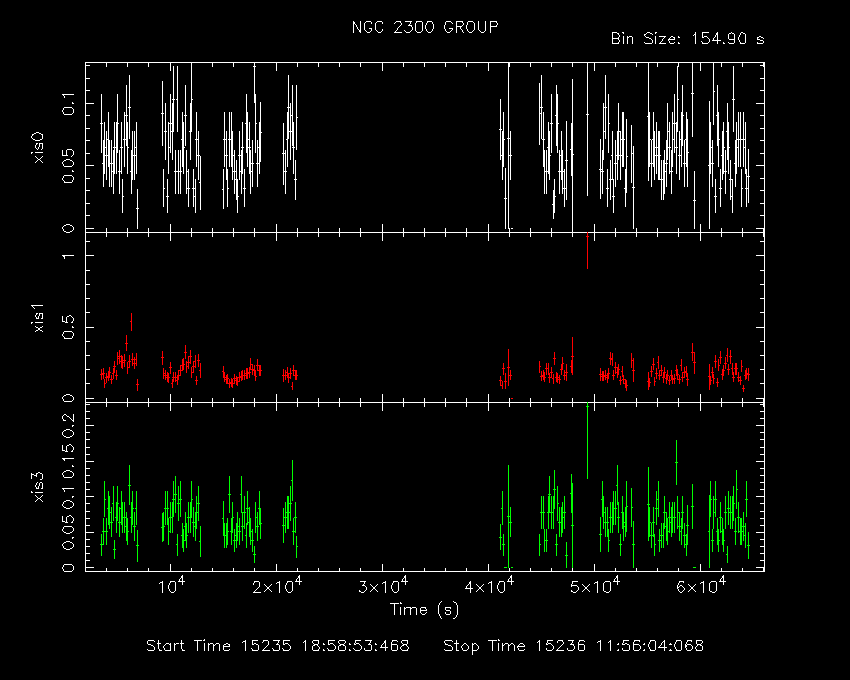Click the 0.5 tick label on xis1 axis
The width and height of the screenshot is (850, 680).
(68, 328)
